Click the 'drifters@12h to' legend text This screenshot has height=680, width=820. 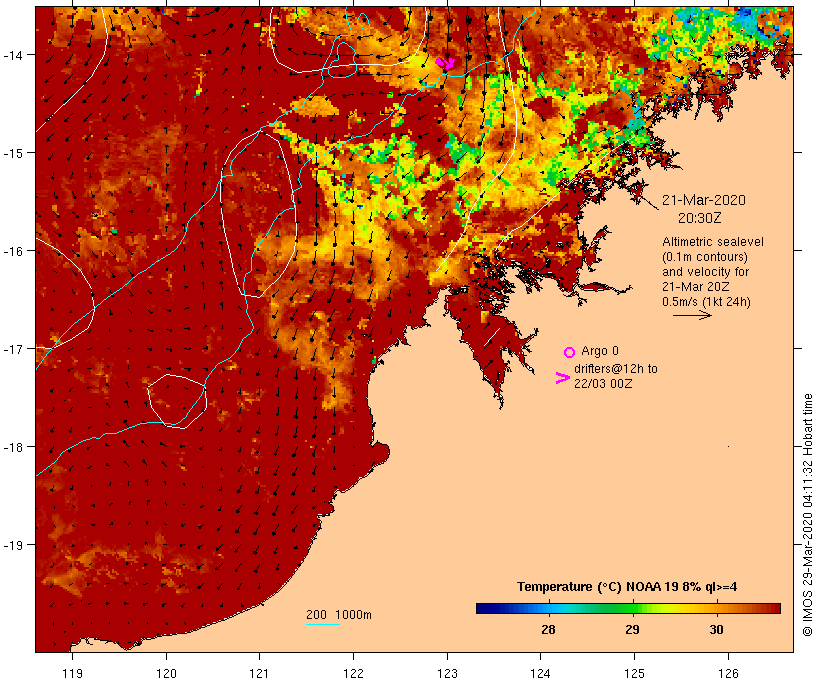tap(616, 369)
